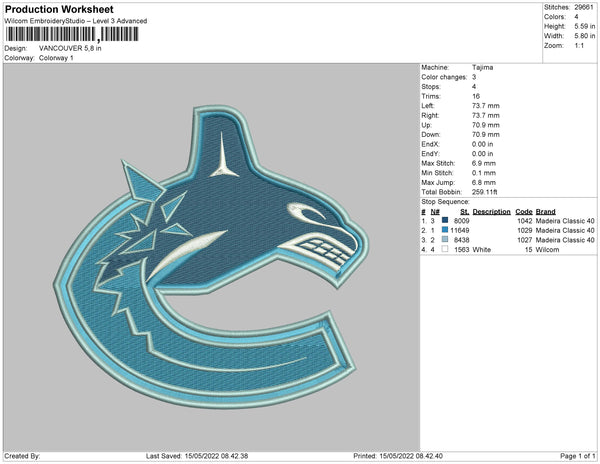This screenshot has height=464, width=600.
Task: Click the Colors value '4'
Action: (576, 17)
